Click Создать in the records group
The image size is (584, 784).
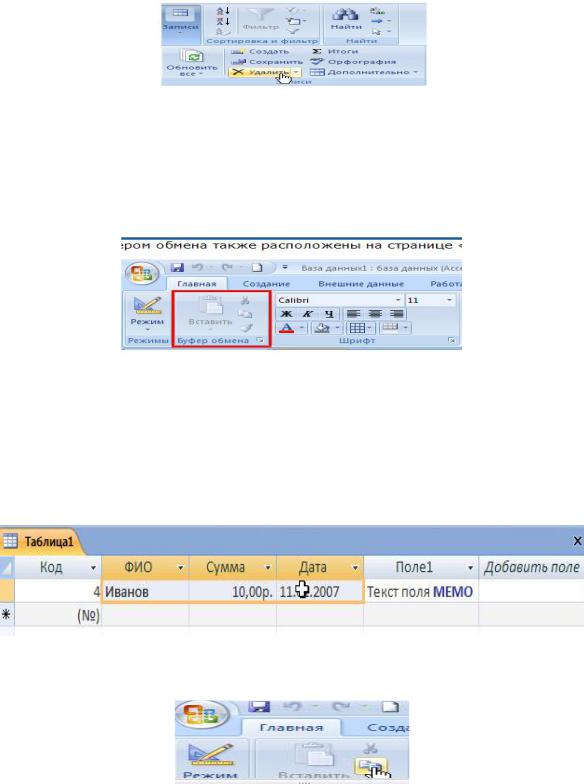tap(260, 51)
